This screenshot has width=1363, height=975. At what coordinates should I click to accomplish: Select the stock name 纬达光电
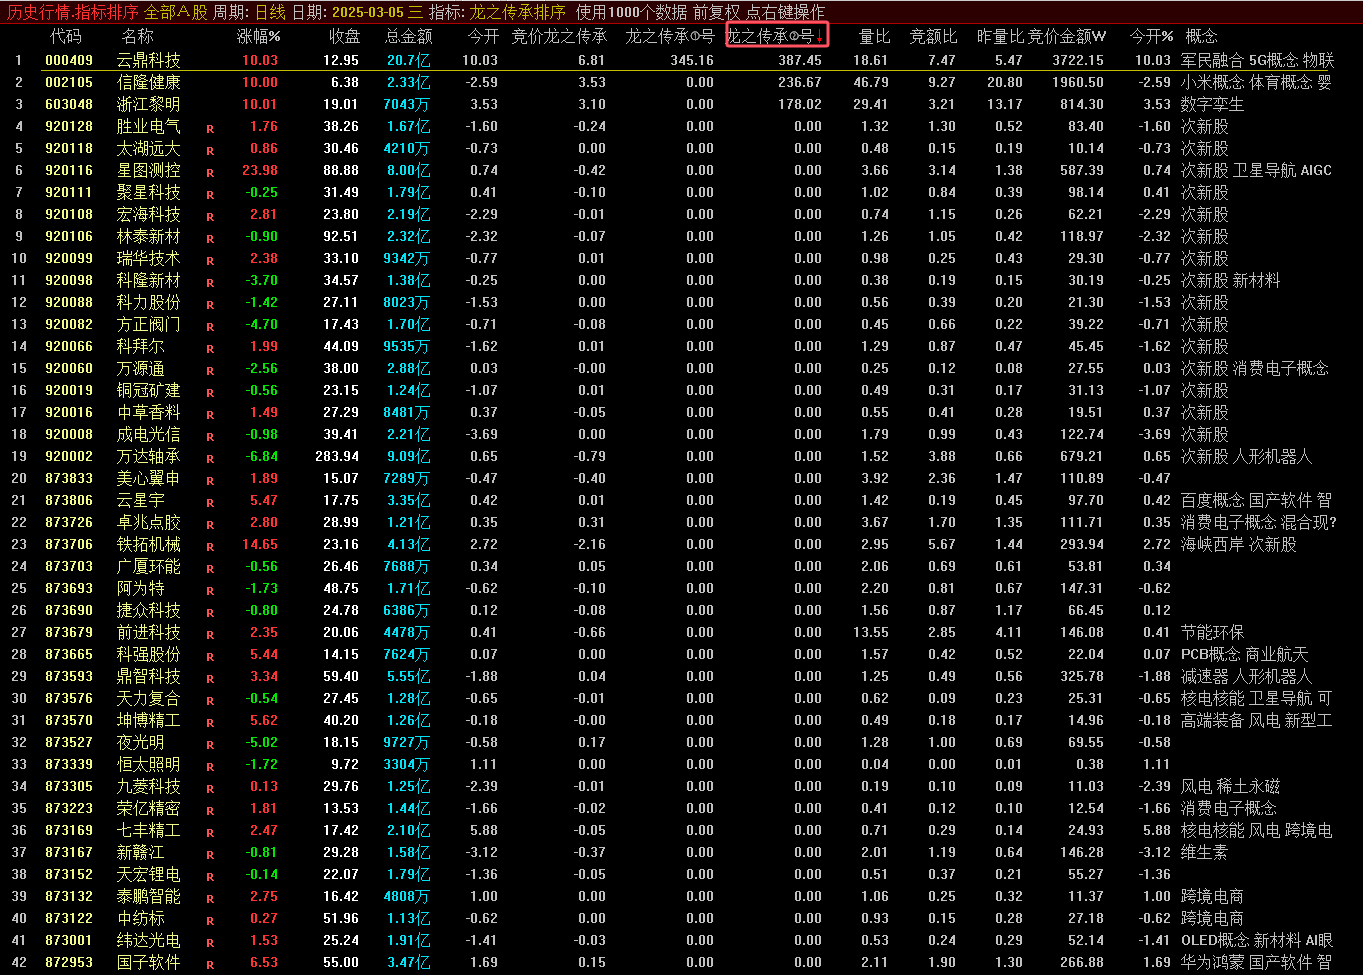pos(149,940)
